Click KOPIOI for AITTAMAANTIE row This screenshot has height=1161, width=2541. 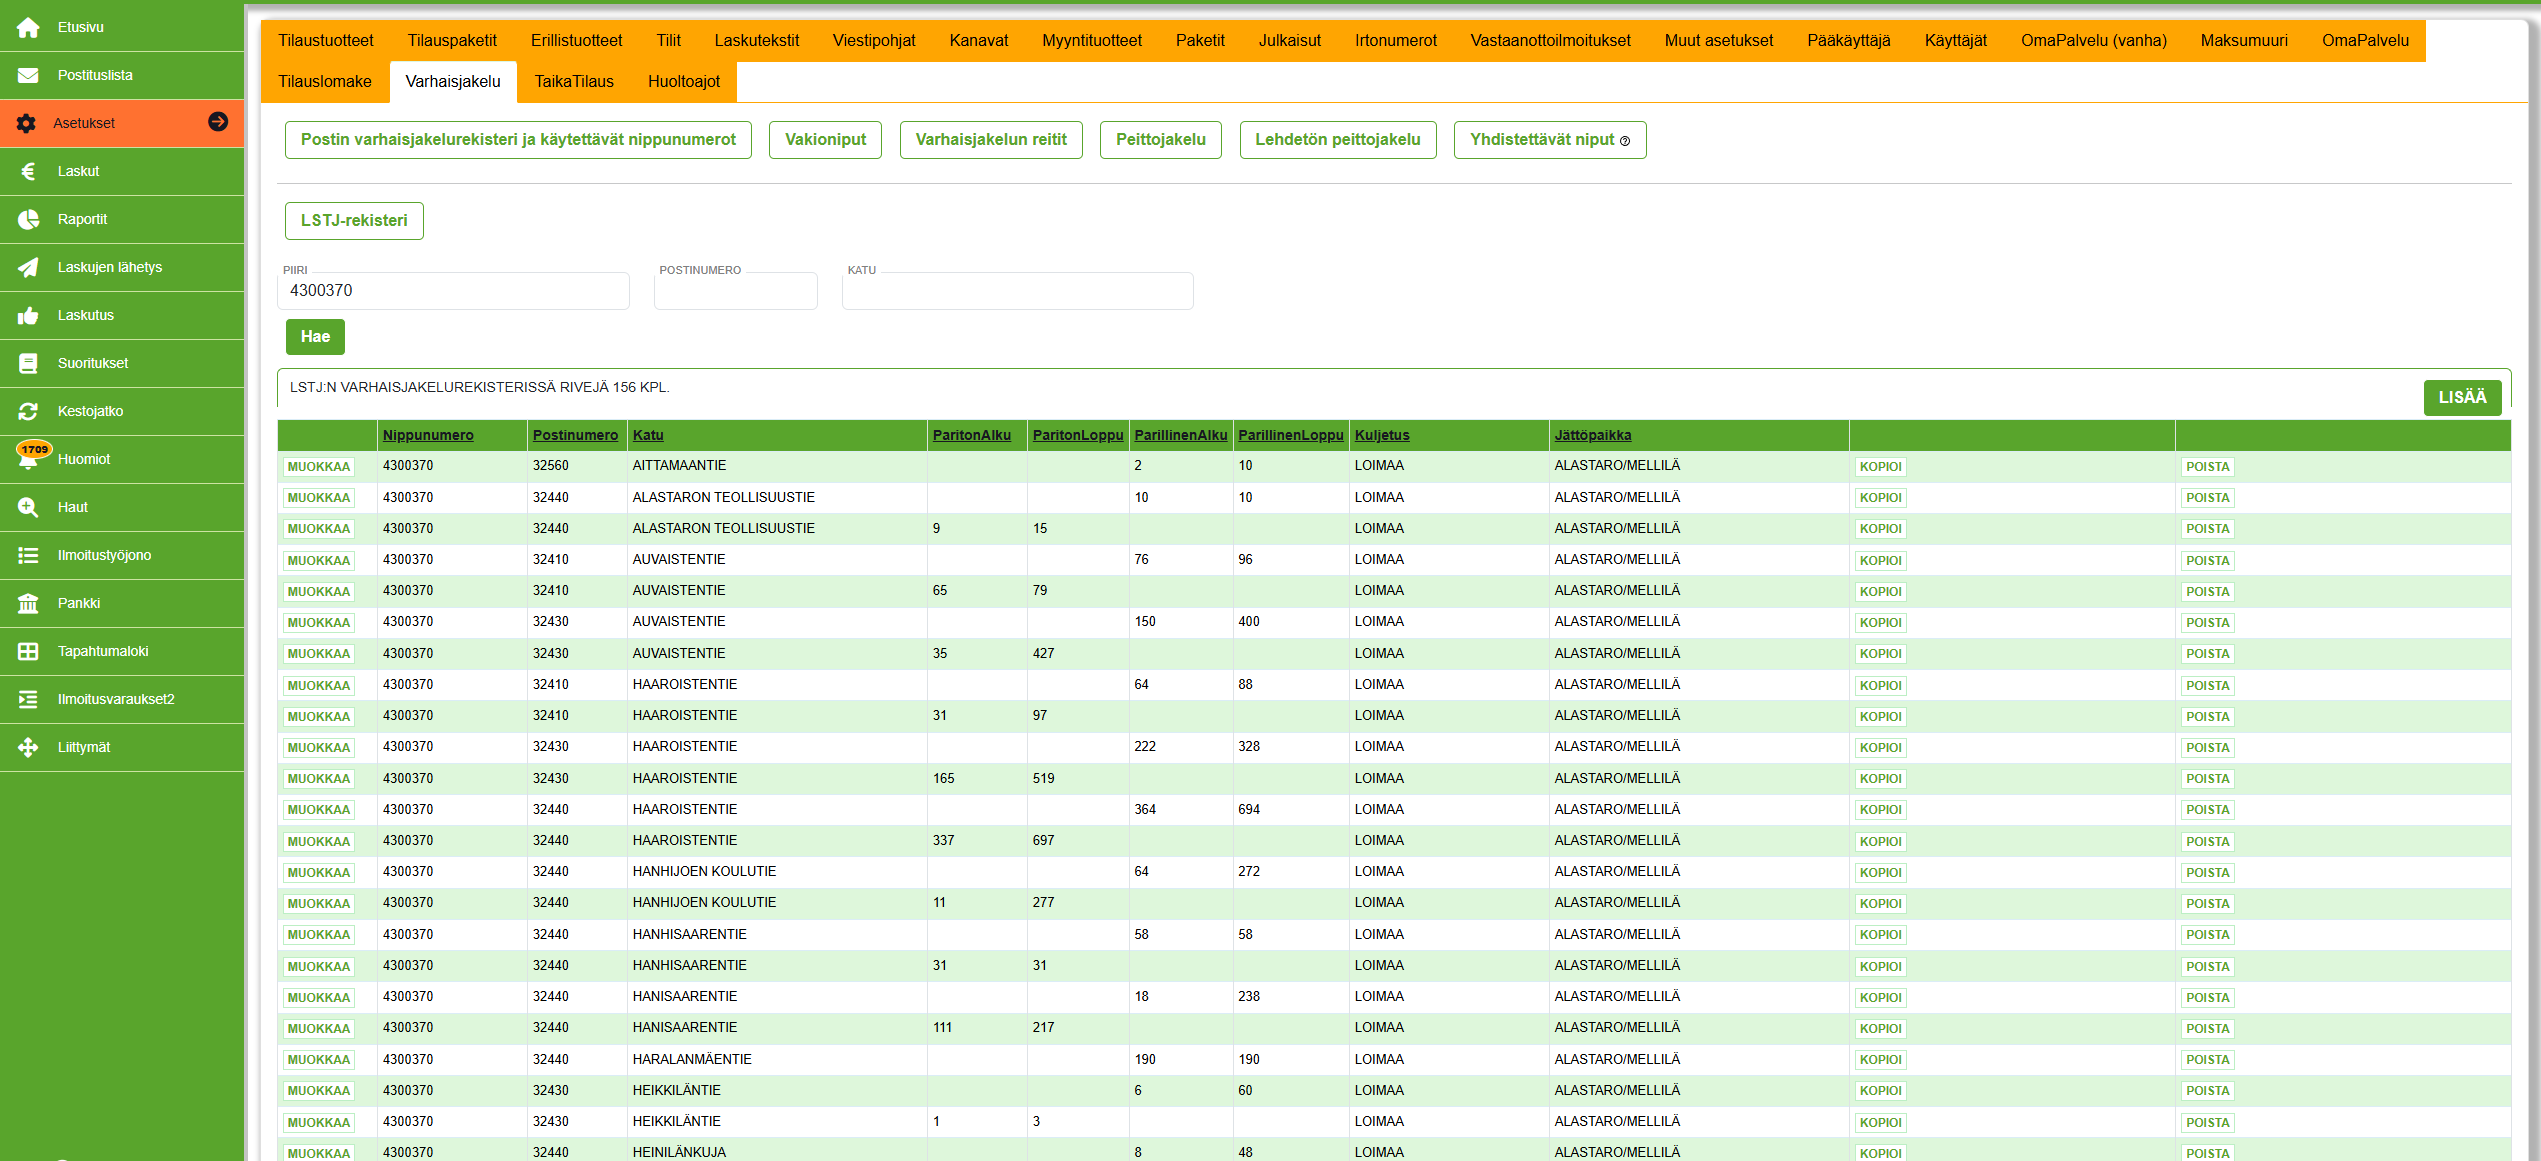click(x=1880, y=467)
